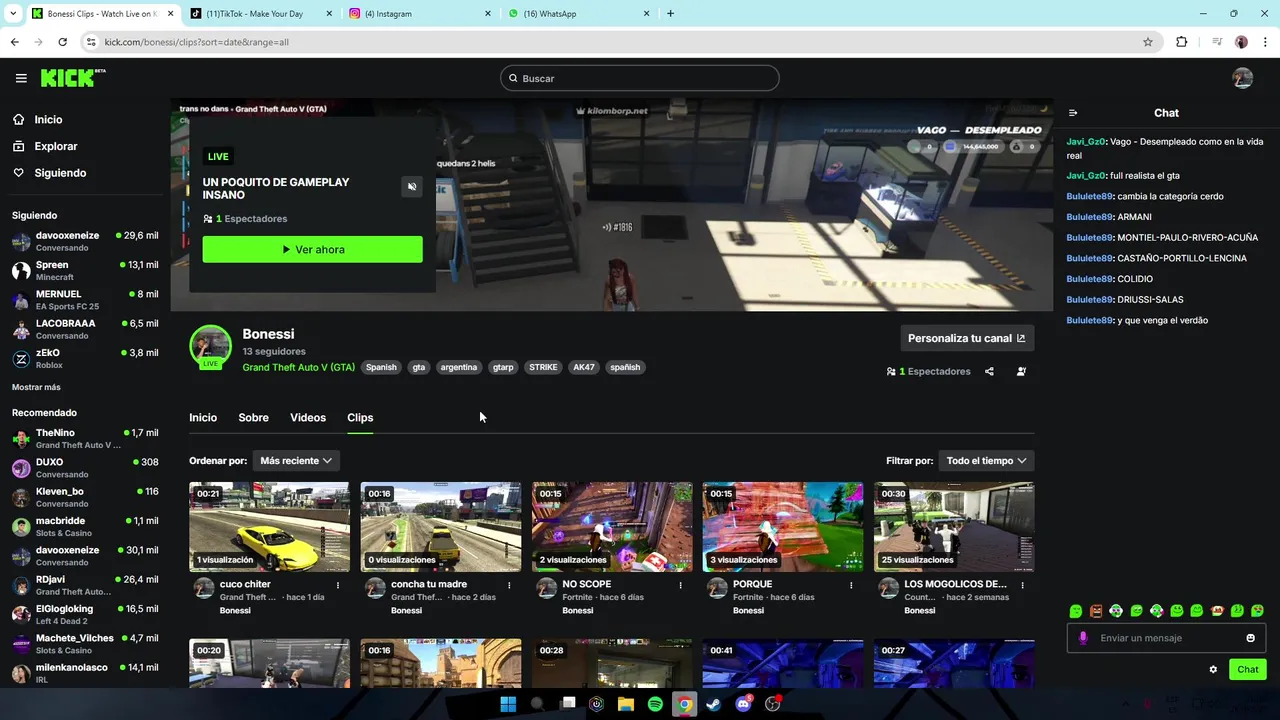Open options for the PORQUE clip
Viewport: 1280px width, 720px height.
(852, 585)
